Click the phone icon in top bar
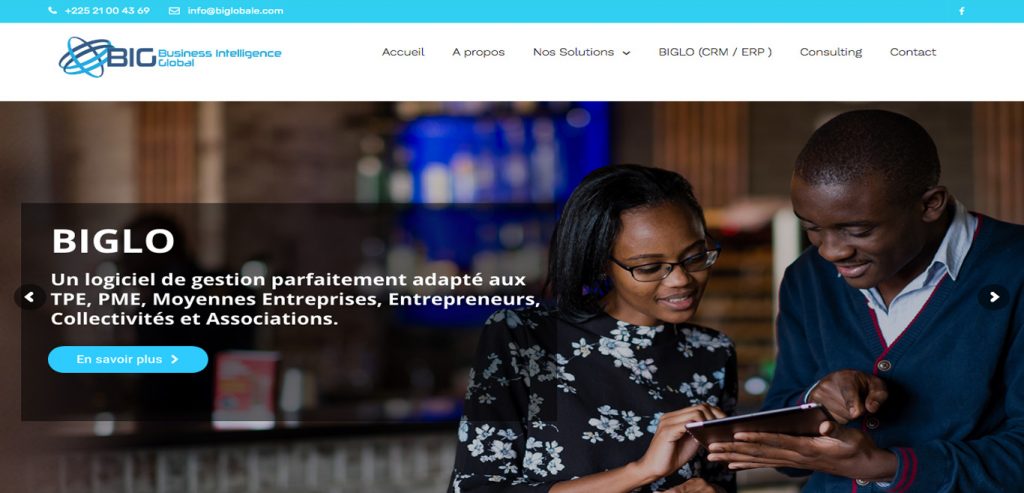This screenshot has width=1024, height=493. click(x=53, y=10)
